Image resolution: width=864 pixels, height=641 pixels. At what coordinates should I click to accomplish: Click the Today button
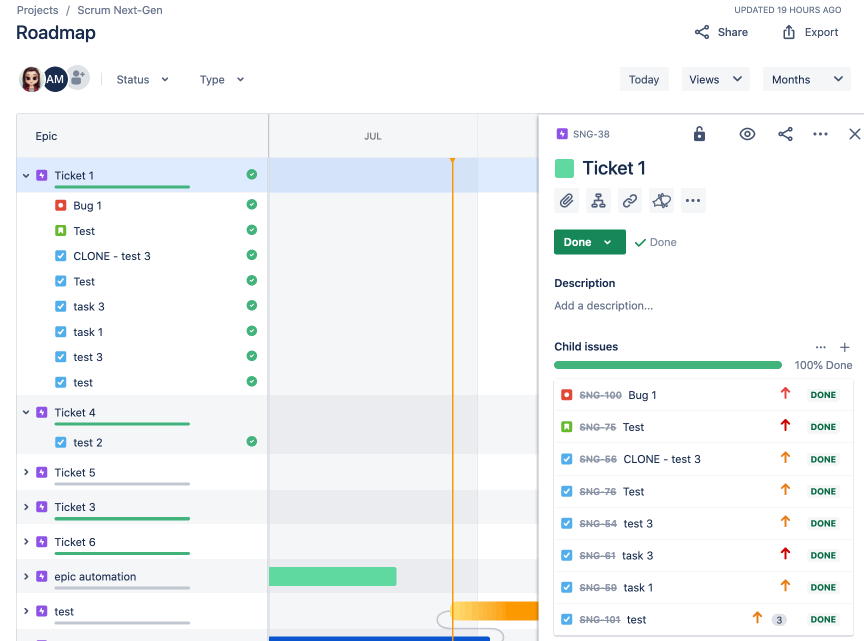pos(644,78)
